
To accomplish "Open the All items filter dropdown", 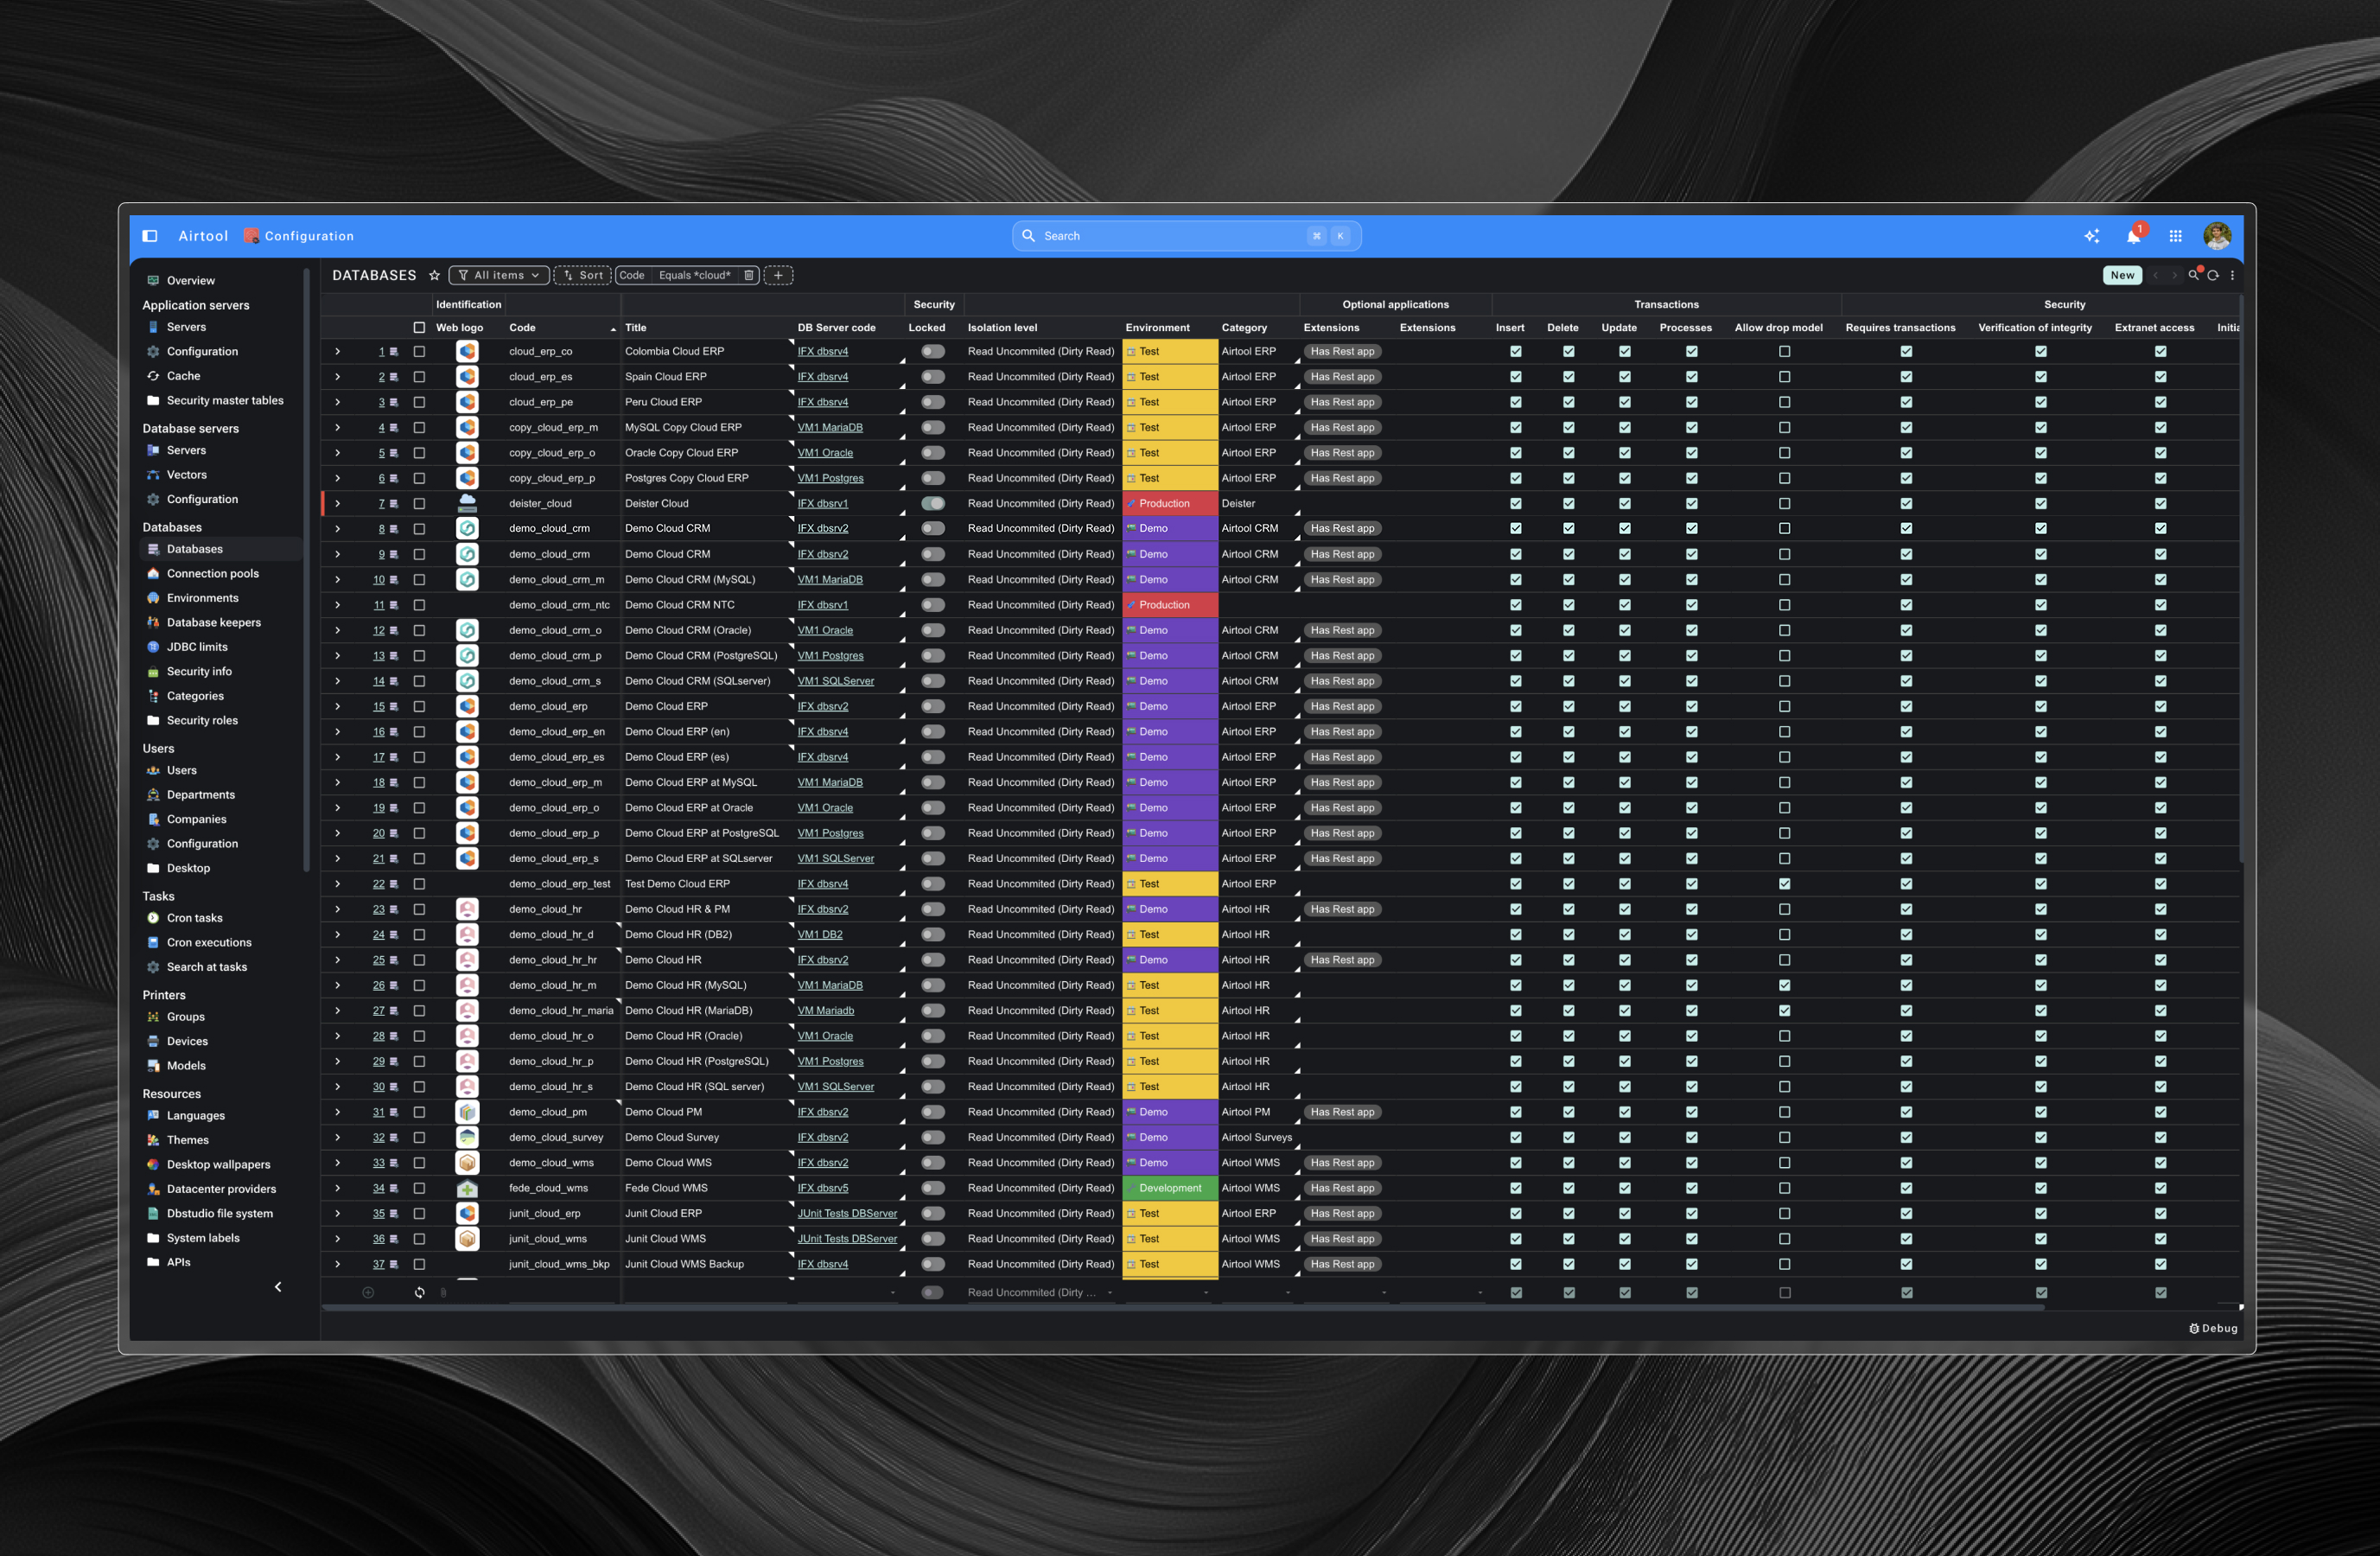I will pos(499,276).
